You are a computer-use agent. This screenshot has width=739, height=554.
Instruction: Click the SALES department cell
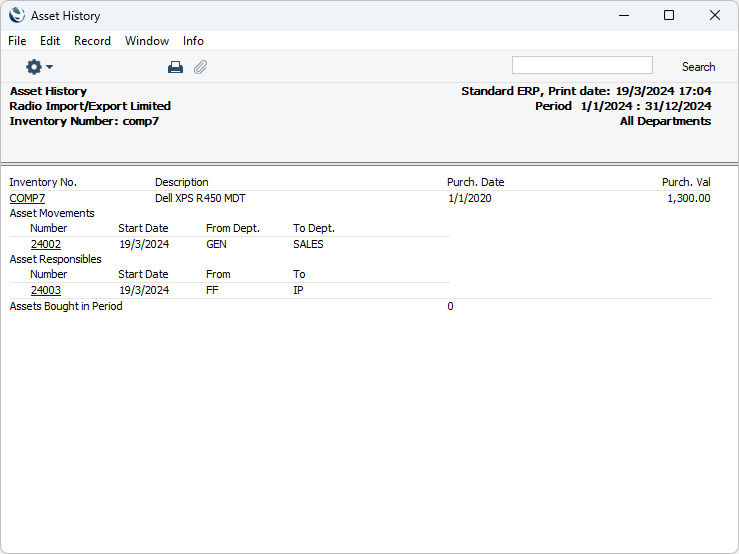click(308, 244)
